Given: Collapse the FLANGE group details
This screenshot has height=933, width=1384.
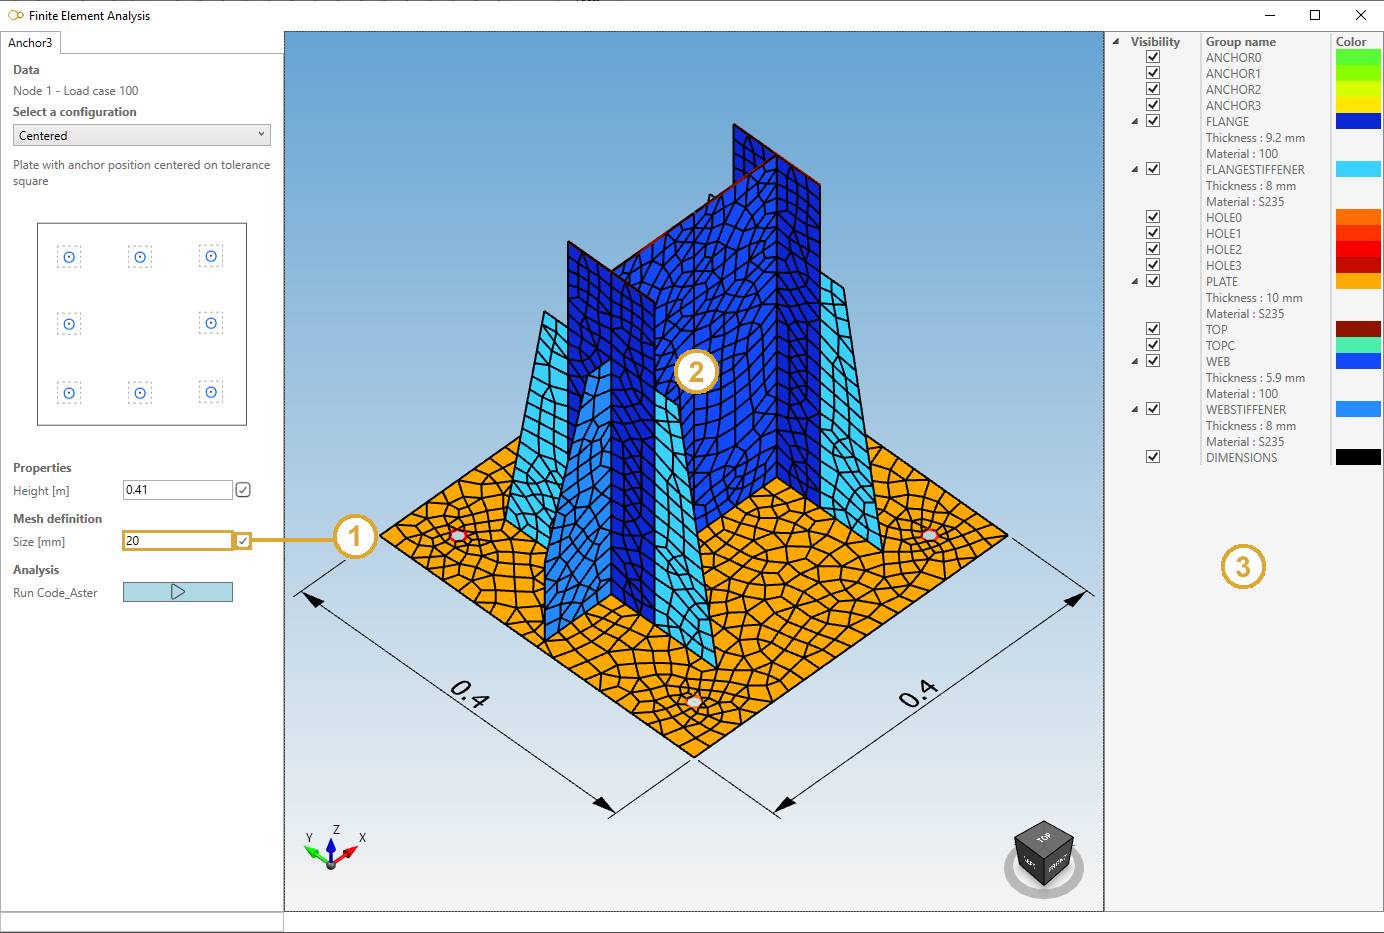Looking at the screenshot, I should (x=1135, y=121).
